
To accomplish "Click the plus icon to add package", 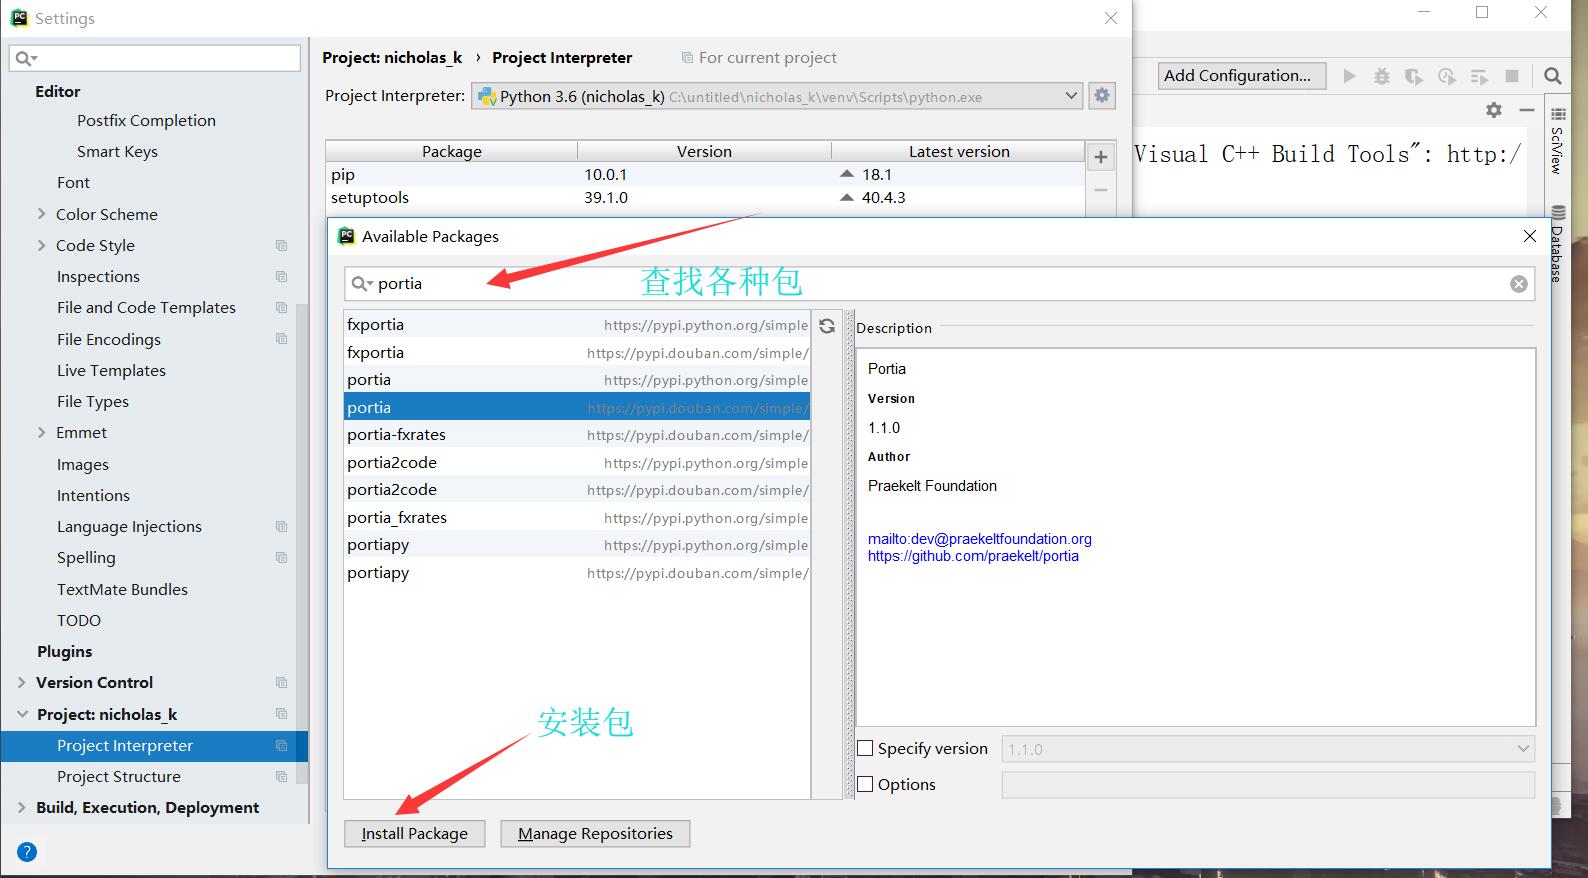I will (1100, 157).
